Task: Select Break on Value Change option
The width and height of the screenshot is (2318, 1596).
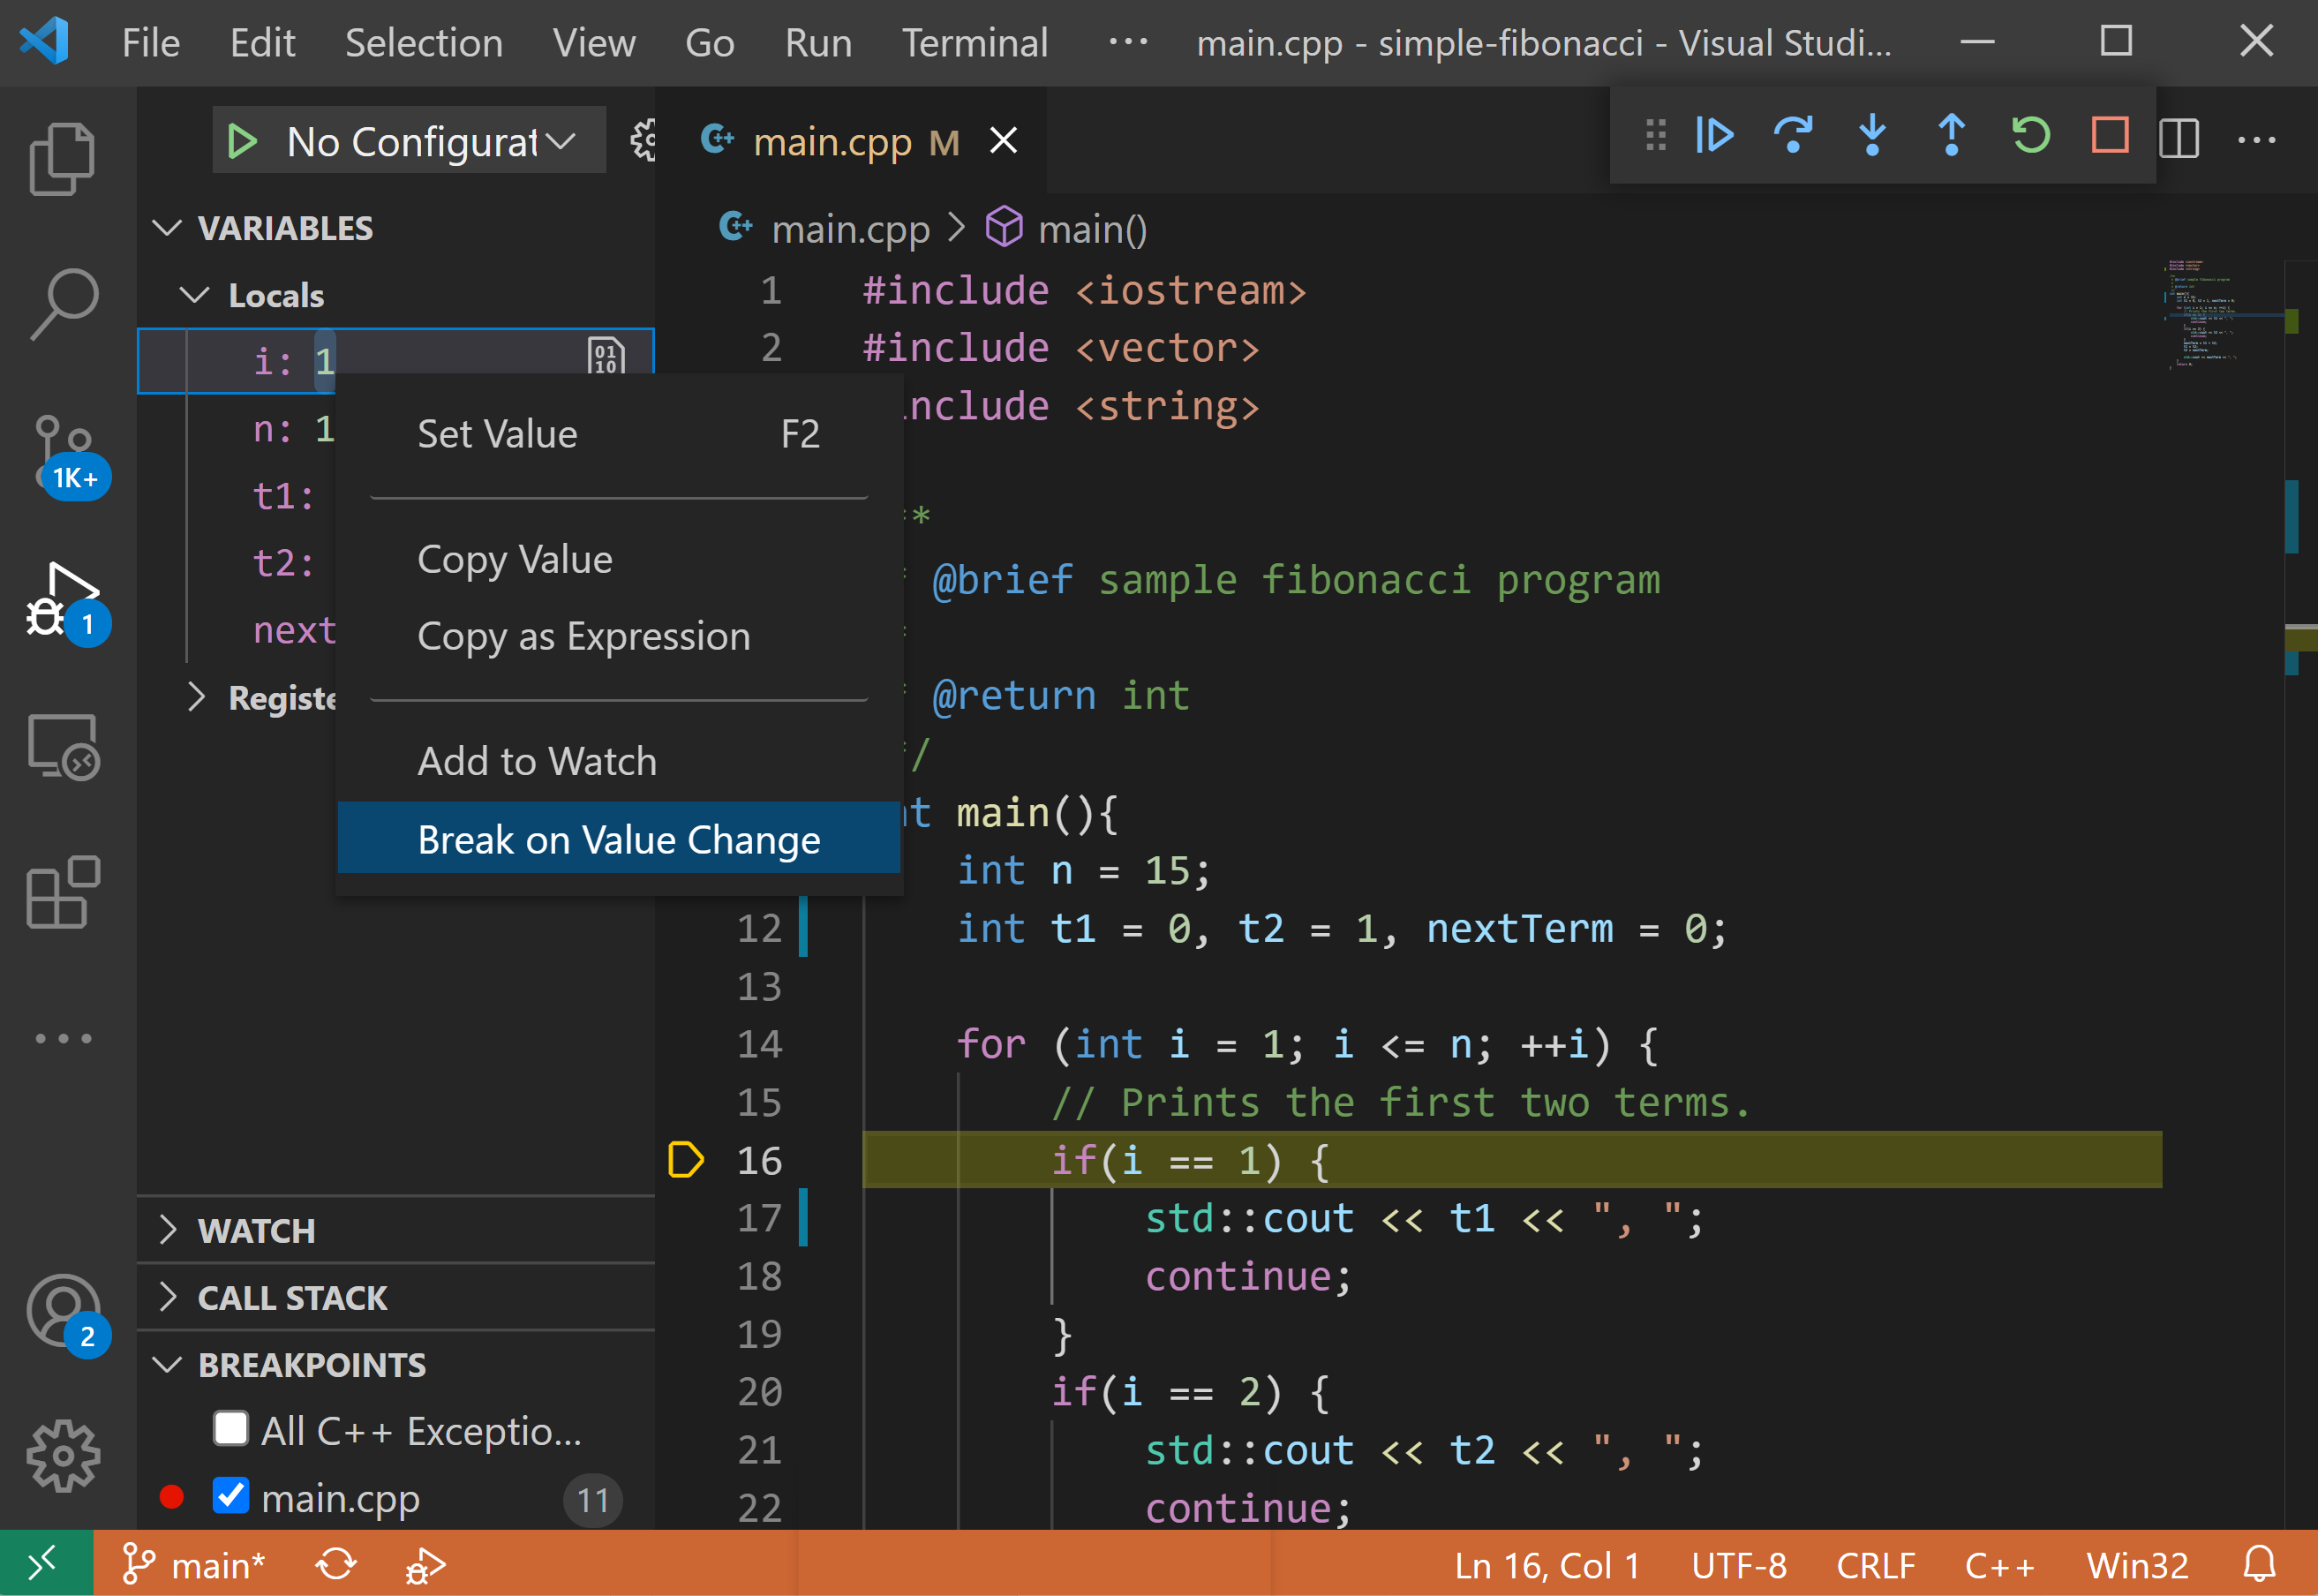Action: 616,839
